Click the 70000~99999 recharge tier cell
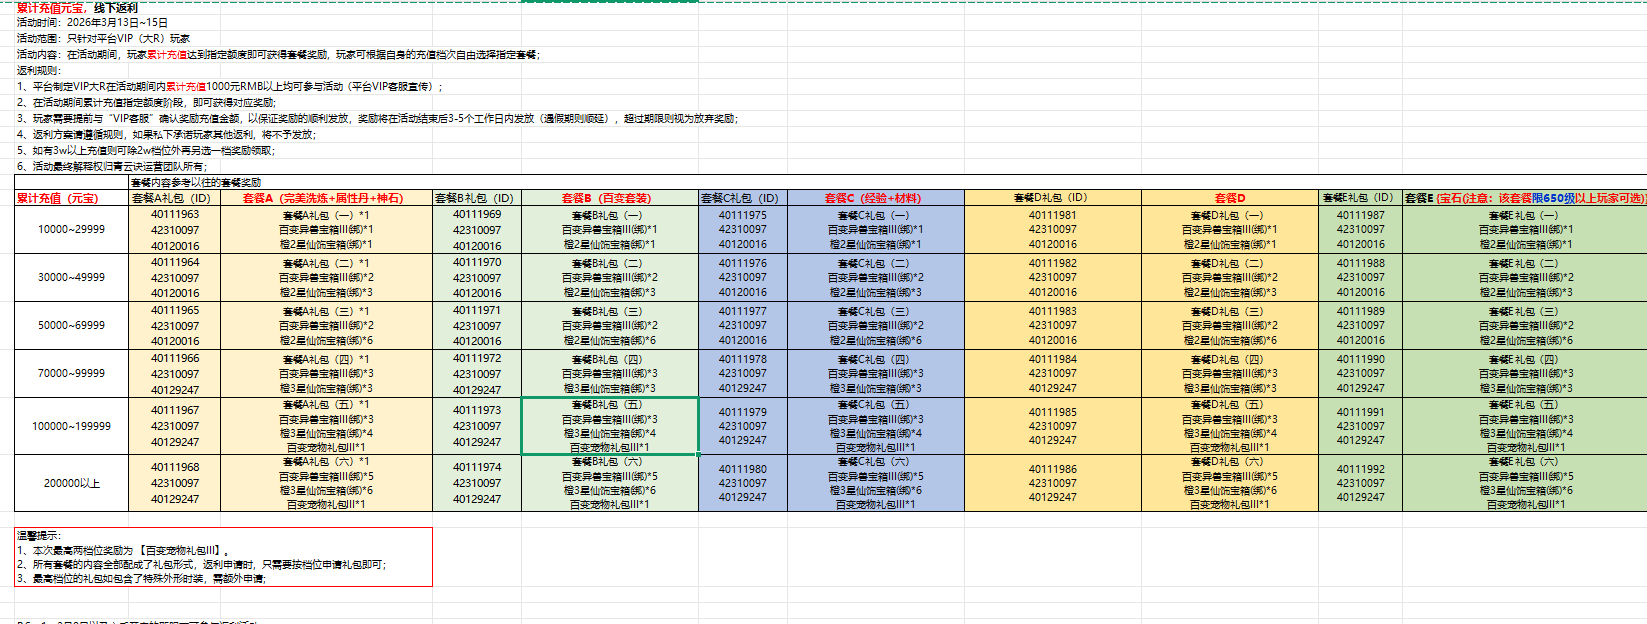 click(71, 373)
